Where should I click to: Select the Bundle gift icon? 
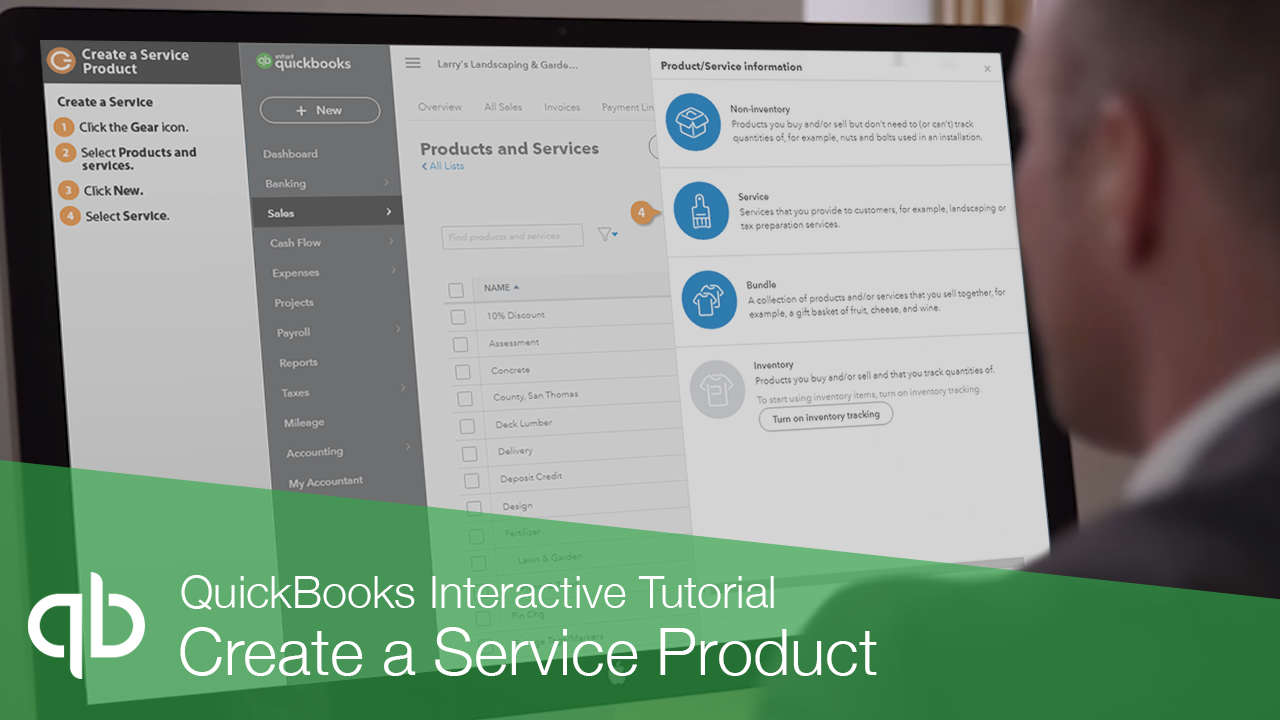(710, 299)
